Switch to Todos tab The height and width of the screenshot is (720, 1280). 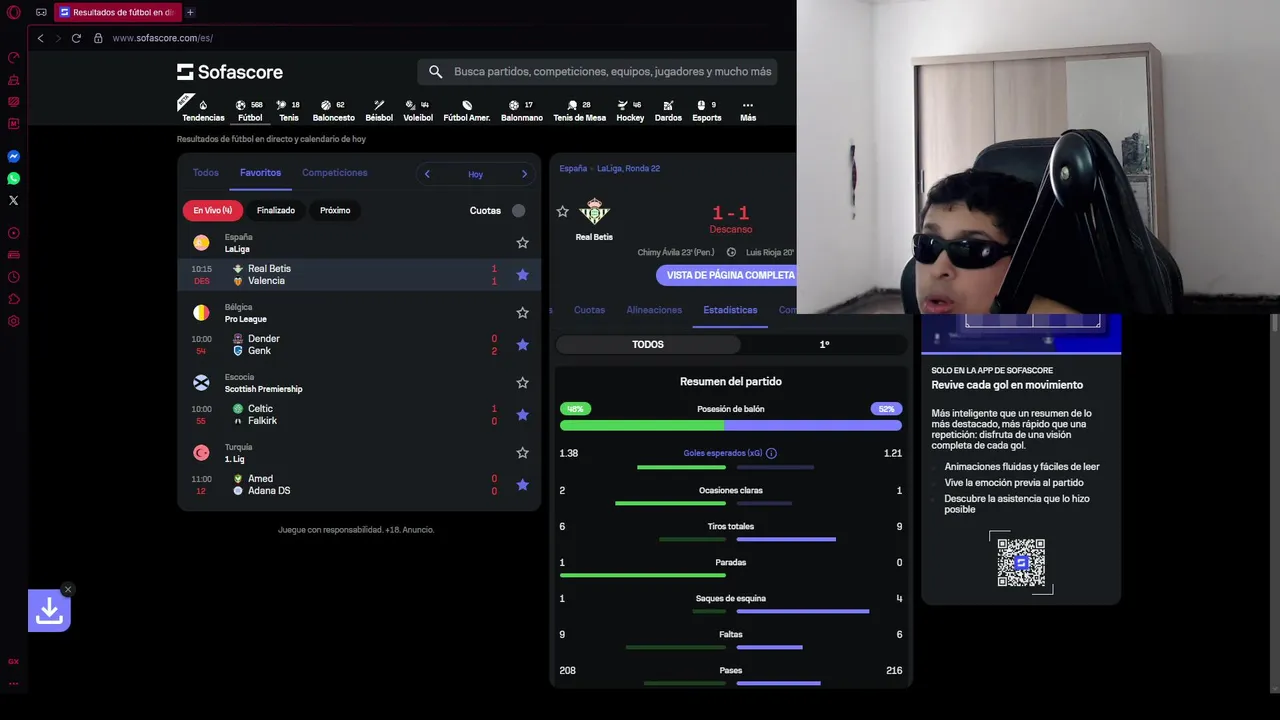coord(206,173)
